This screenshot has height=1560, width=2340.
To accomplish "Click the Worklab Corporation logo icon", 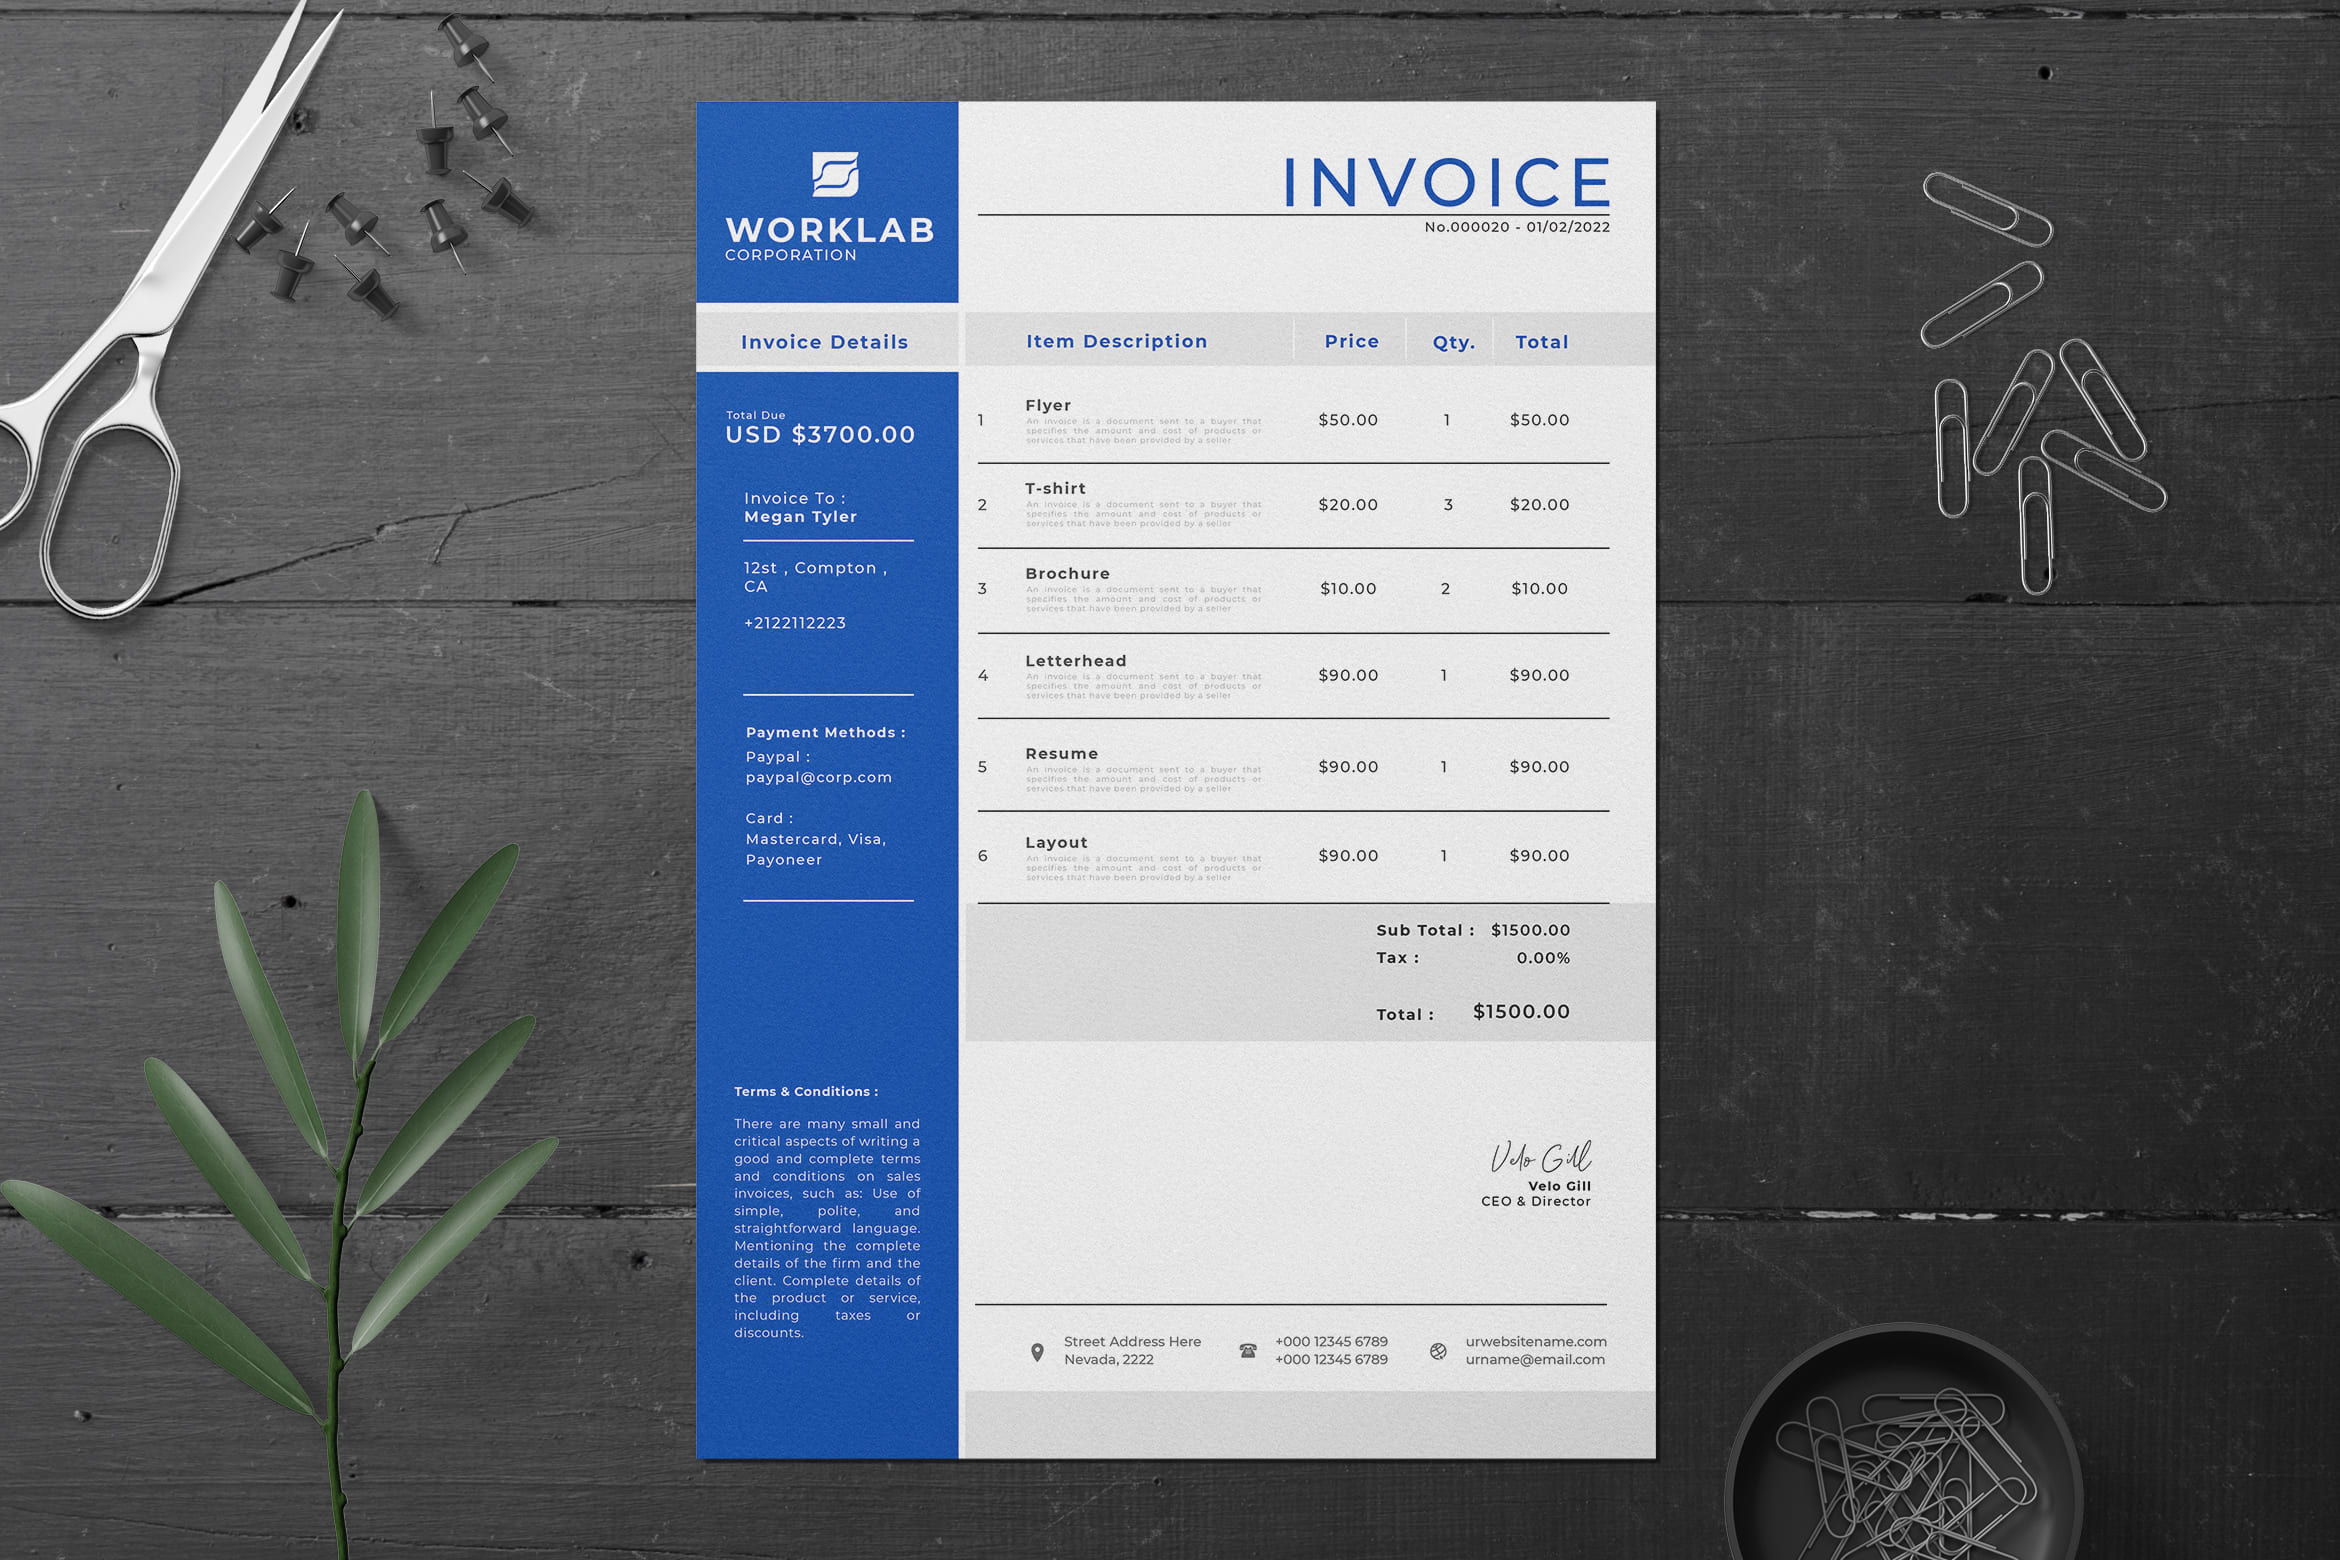I will (835, 175).
